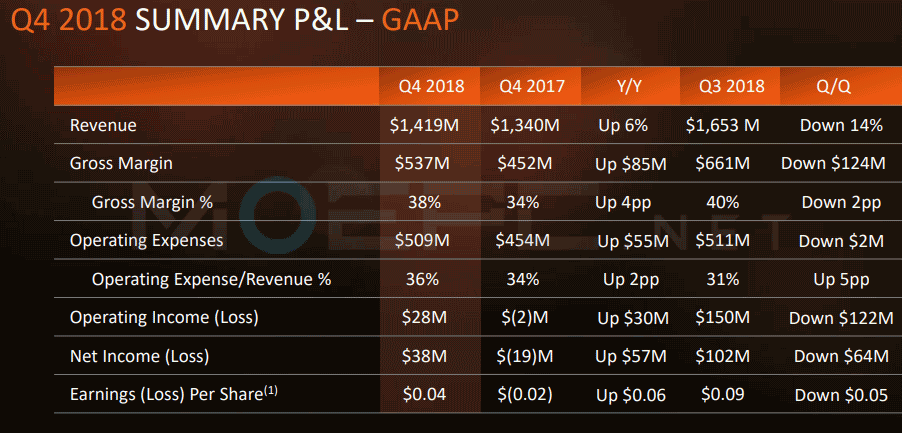Select the 'Gross Margin' dollar row label
The image size is (902, 433).
point(121,163)
